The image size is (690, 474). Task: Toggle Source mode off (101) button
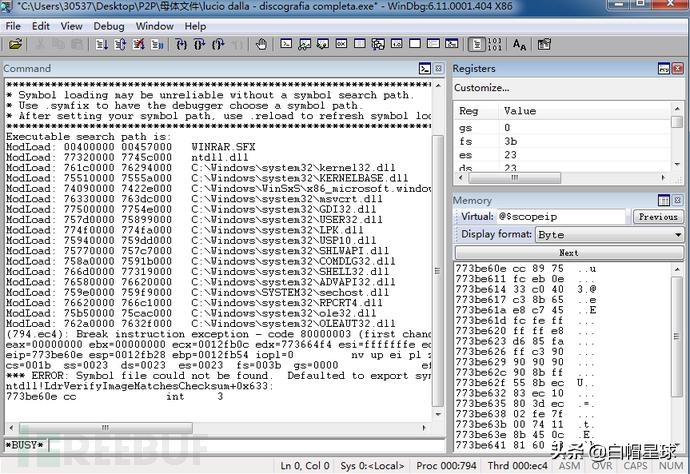(x=495, y=44)
